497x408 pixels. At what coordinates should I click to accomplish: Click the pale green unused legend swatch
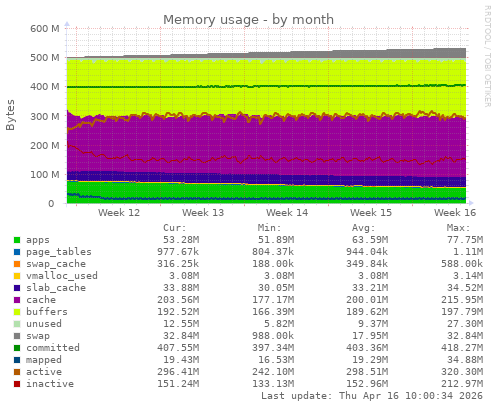click(17, 324)
